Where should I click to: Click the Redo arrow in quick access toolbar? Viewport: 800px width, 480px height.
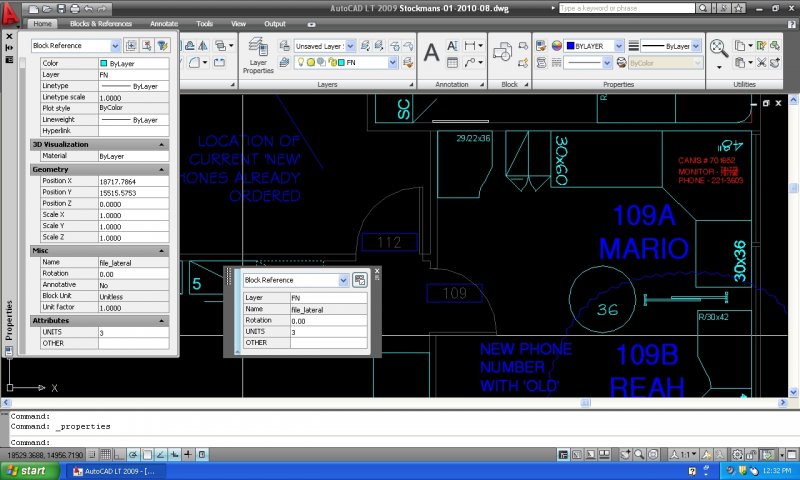pos(102,9)
